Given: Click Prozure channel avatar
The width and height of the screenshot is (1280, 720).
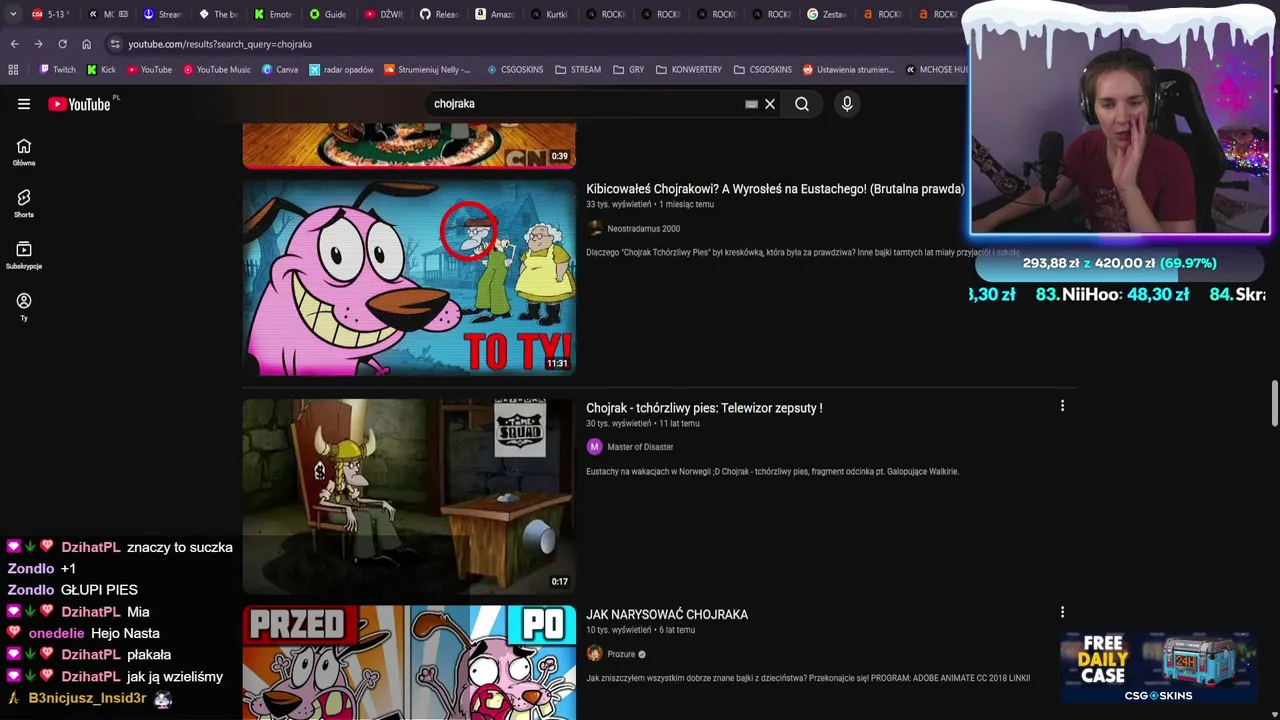Looking at the screenshot, I should click(x=595, y=654).
